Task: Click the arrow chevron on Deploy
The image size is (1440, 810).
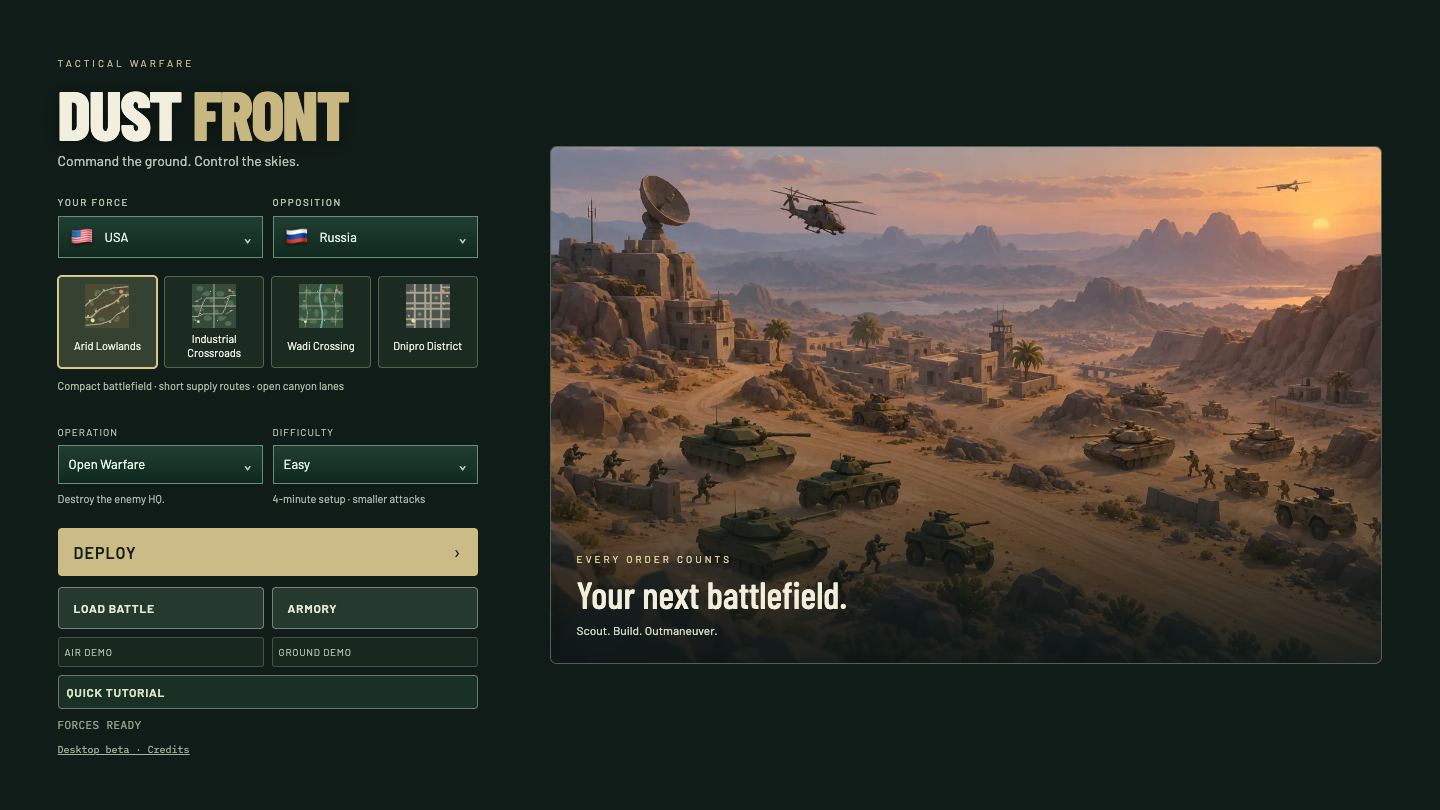Action: point(457,553)
